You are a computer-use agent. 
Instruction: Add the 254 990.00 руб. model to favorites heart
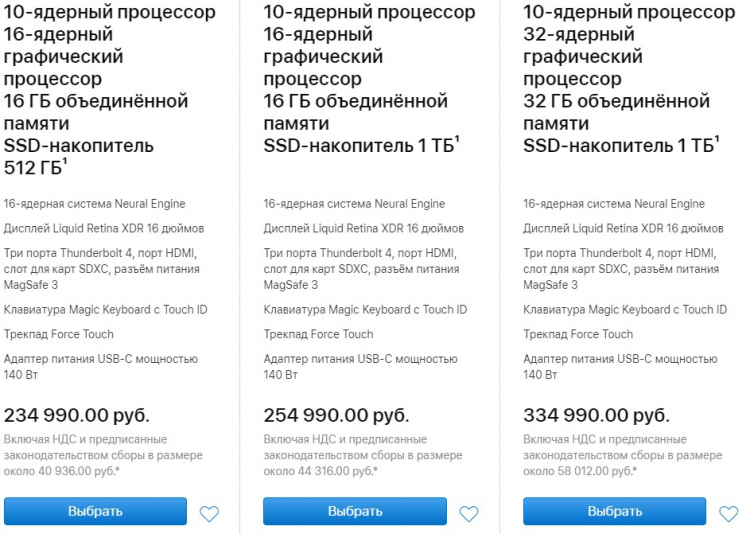(469, 513)
